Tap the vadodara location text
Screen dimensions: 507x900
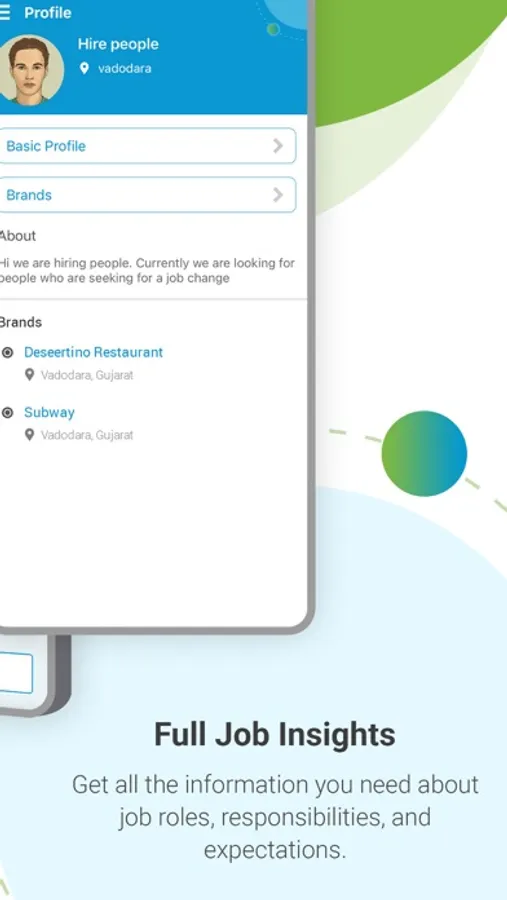(125, 68)
